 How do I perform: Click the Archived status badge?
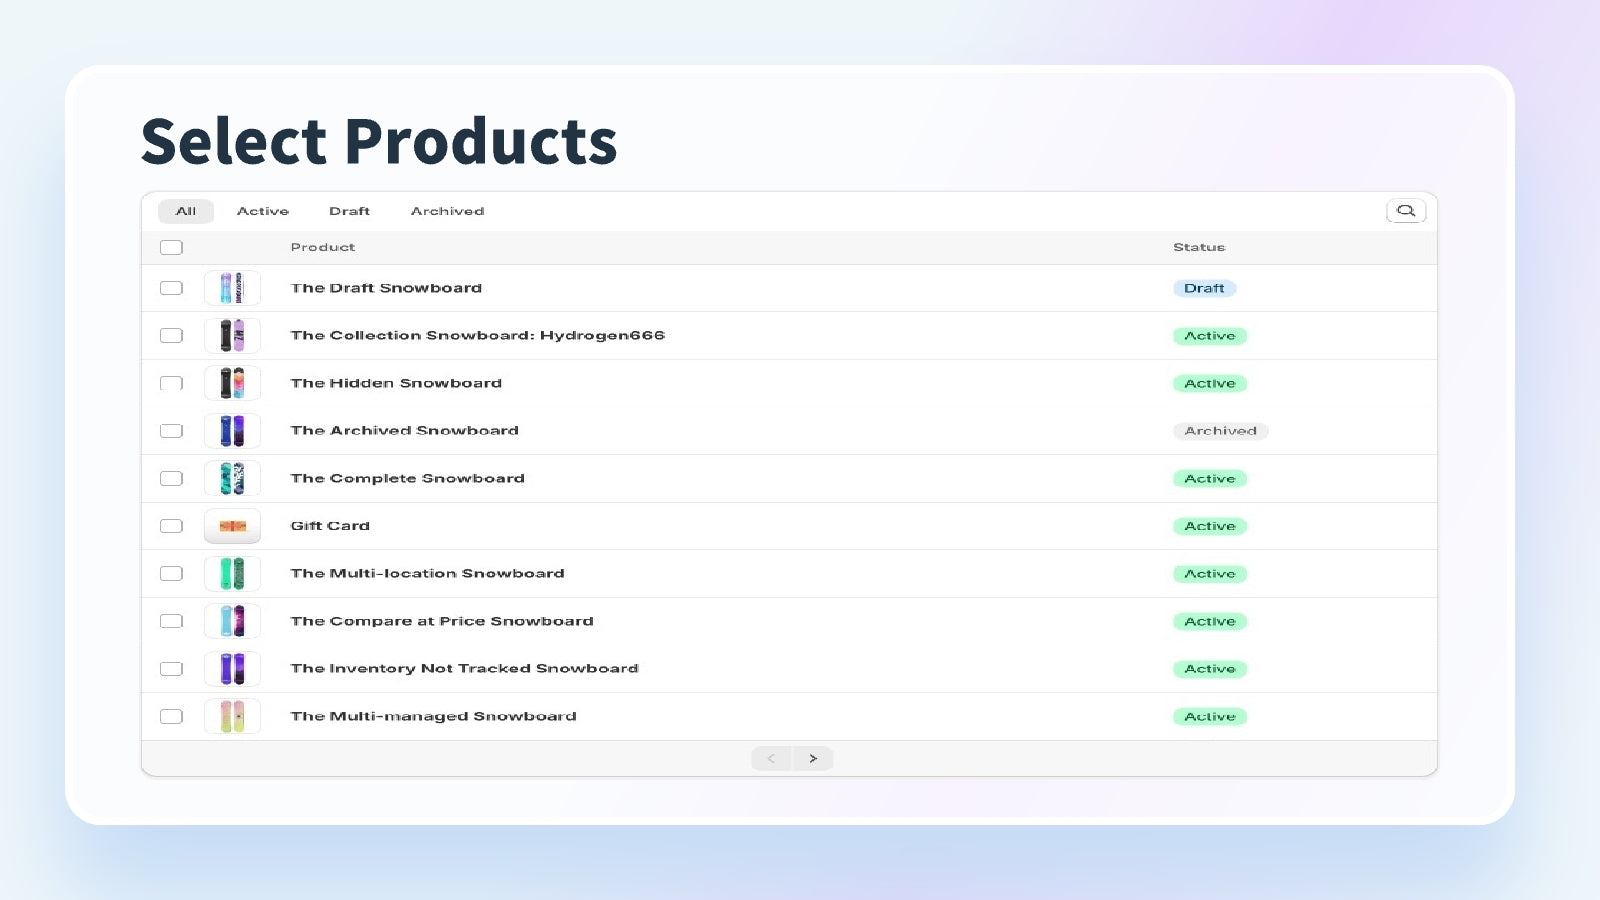click(1220, 430)
